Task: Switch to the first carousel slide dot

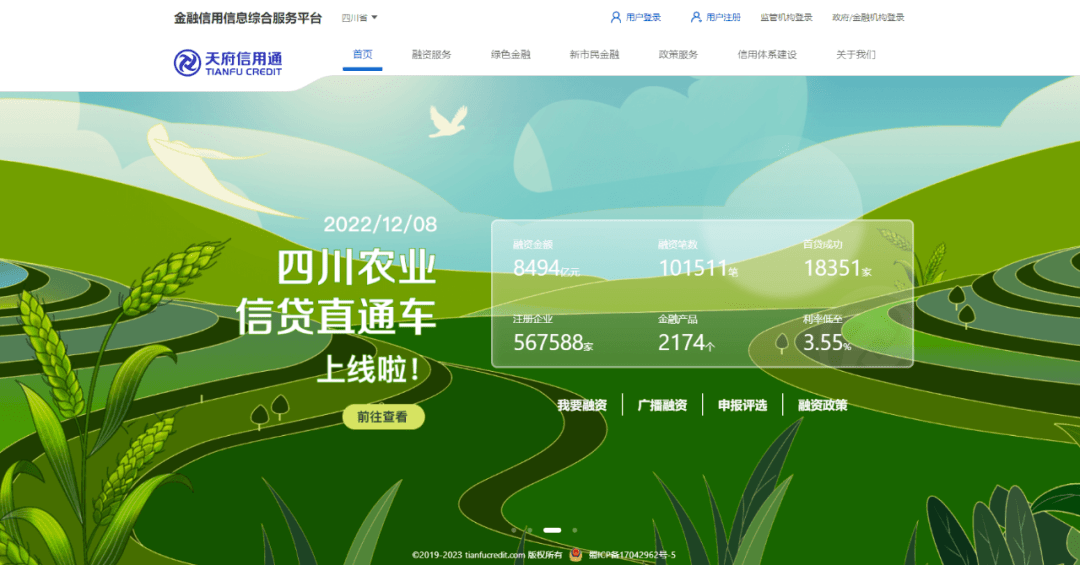Action: click(514, 530)
